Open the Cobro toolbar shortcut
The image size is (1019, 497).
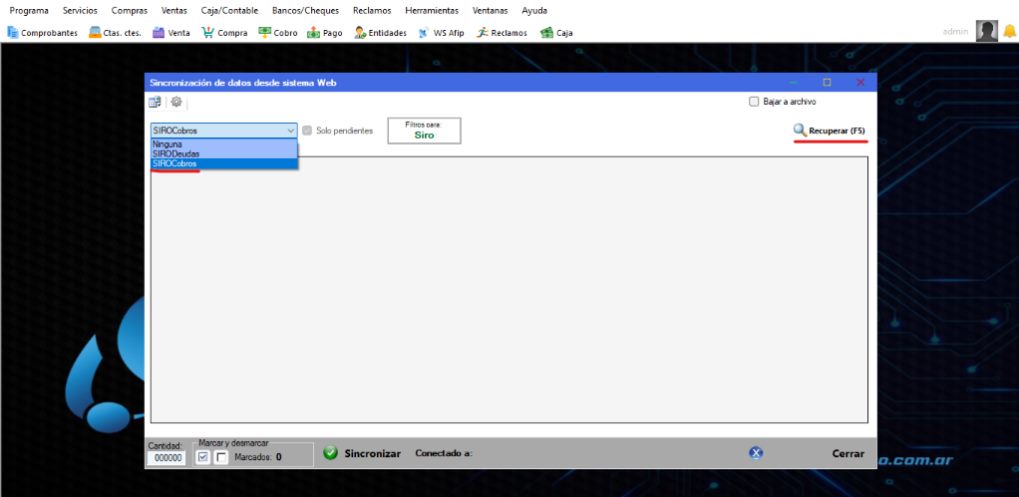[x=278, y=32]
